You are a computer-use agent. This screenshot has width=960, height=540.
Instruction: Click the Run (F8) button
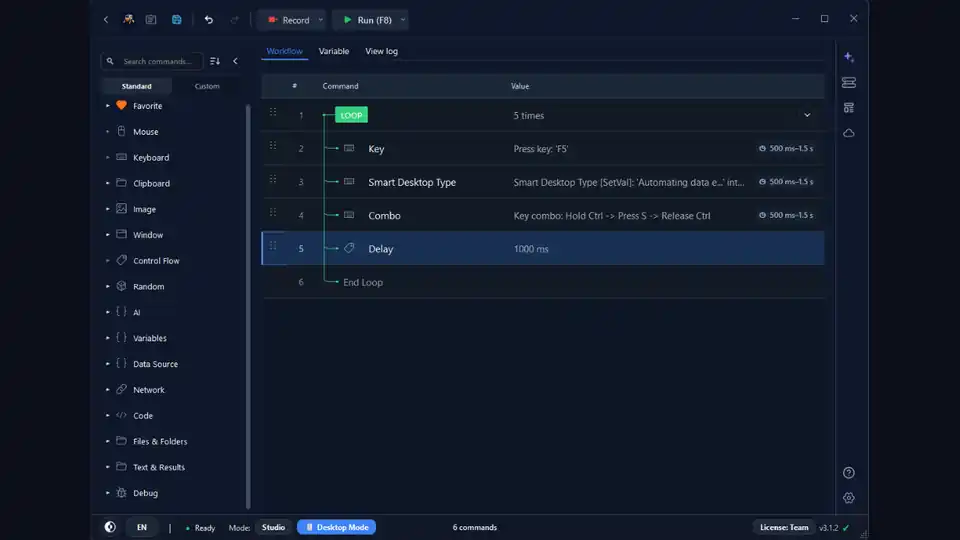coord(367,20)
